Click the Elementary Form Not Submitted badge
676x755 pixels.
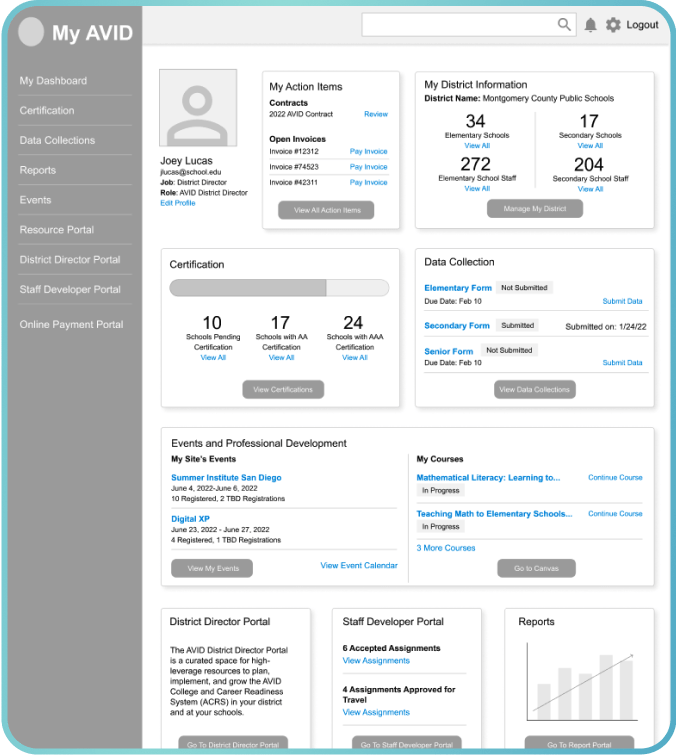[524, 287]
